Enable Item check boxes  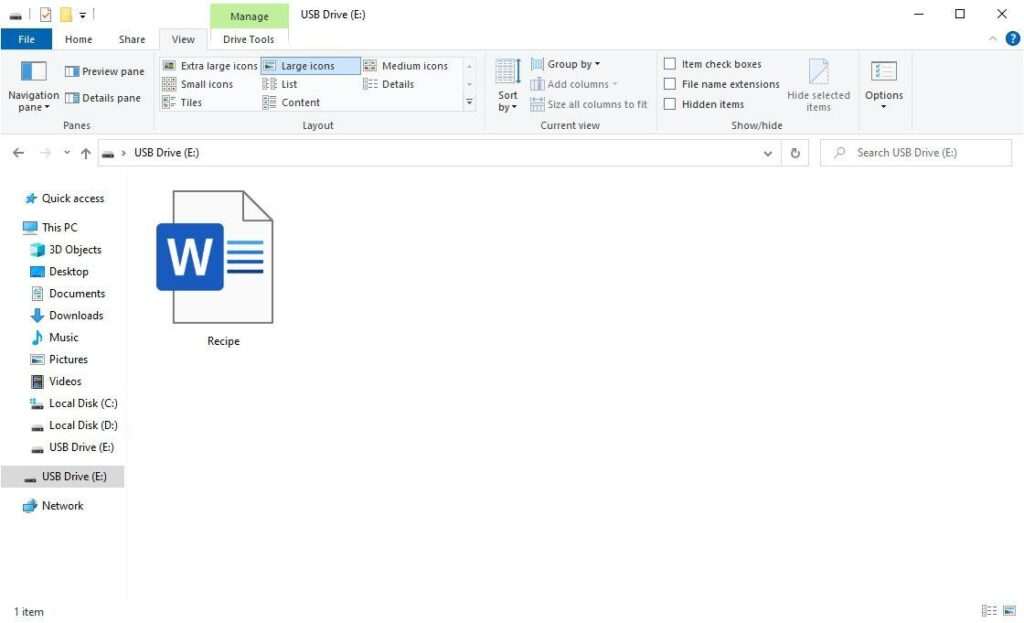click(x=669, y=64)
